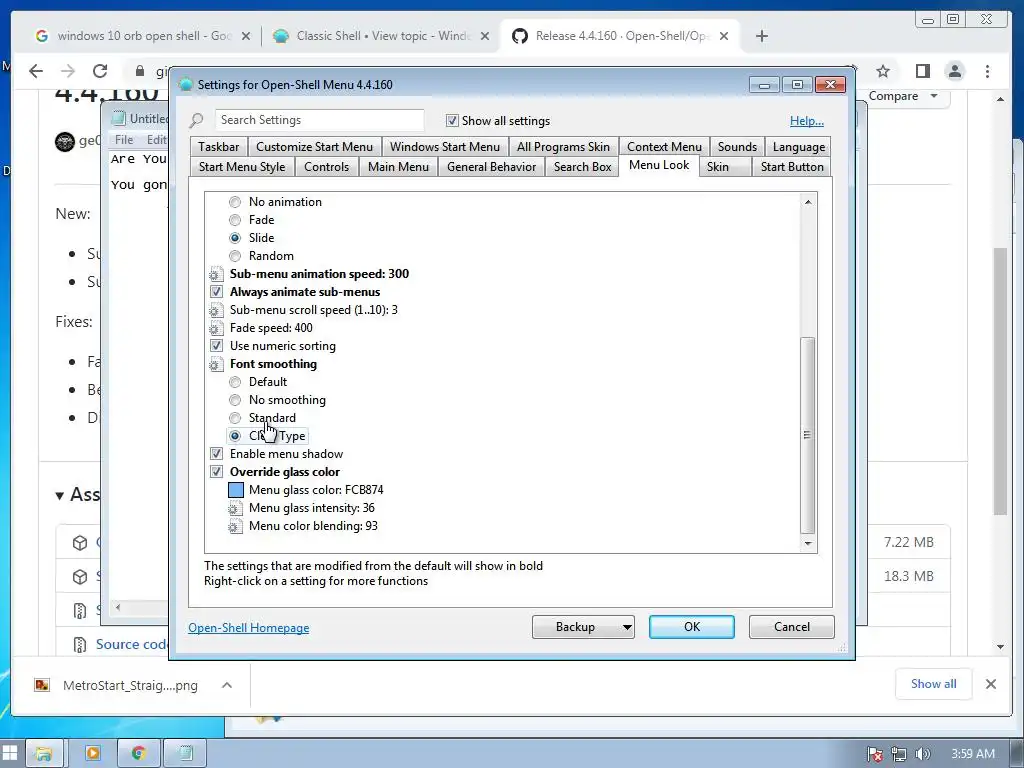This screenshot has height=768, width=1024.
Task: Open the Open-Shell Homepage link
Action: pyautogui.click(x=249, y=628)
